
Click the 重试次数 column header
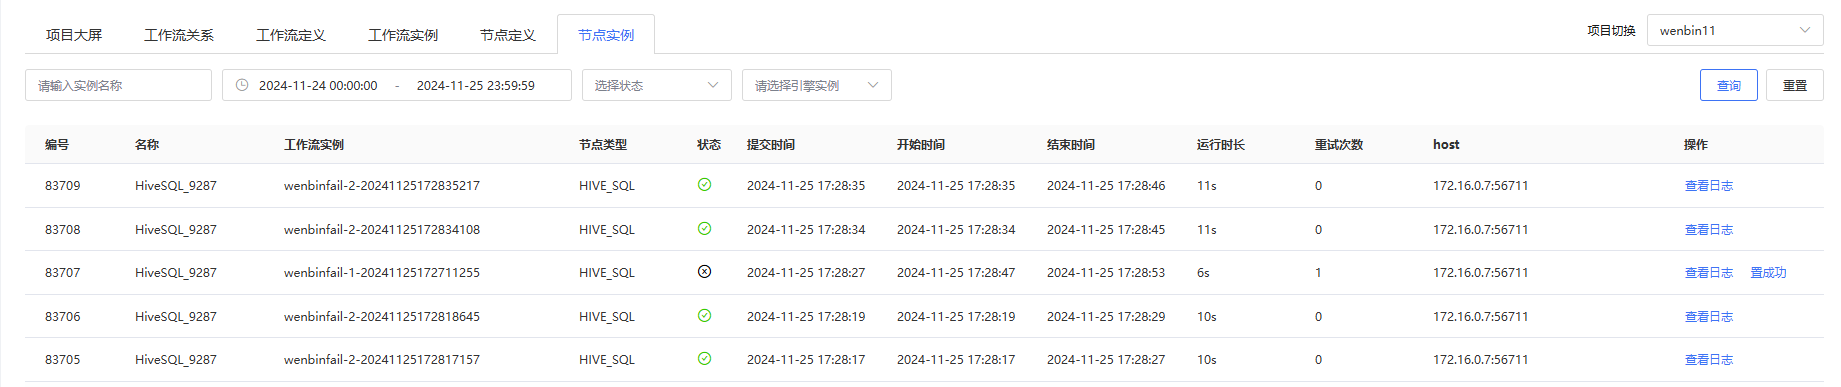(x=1339, y=145)
